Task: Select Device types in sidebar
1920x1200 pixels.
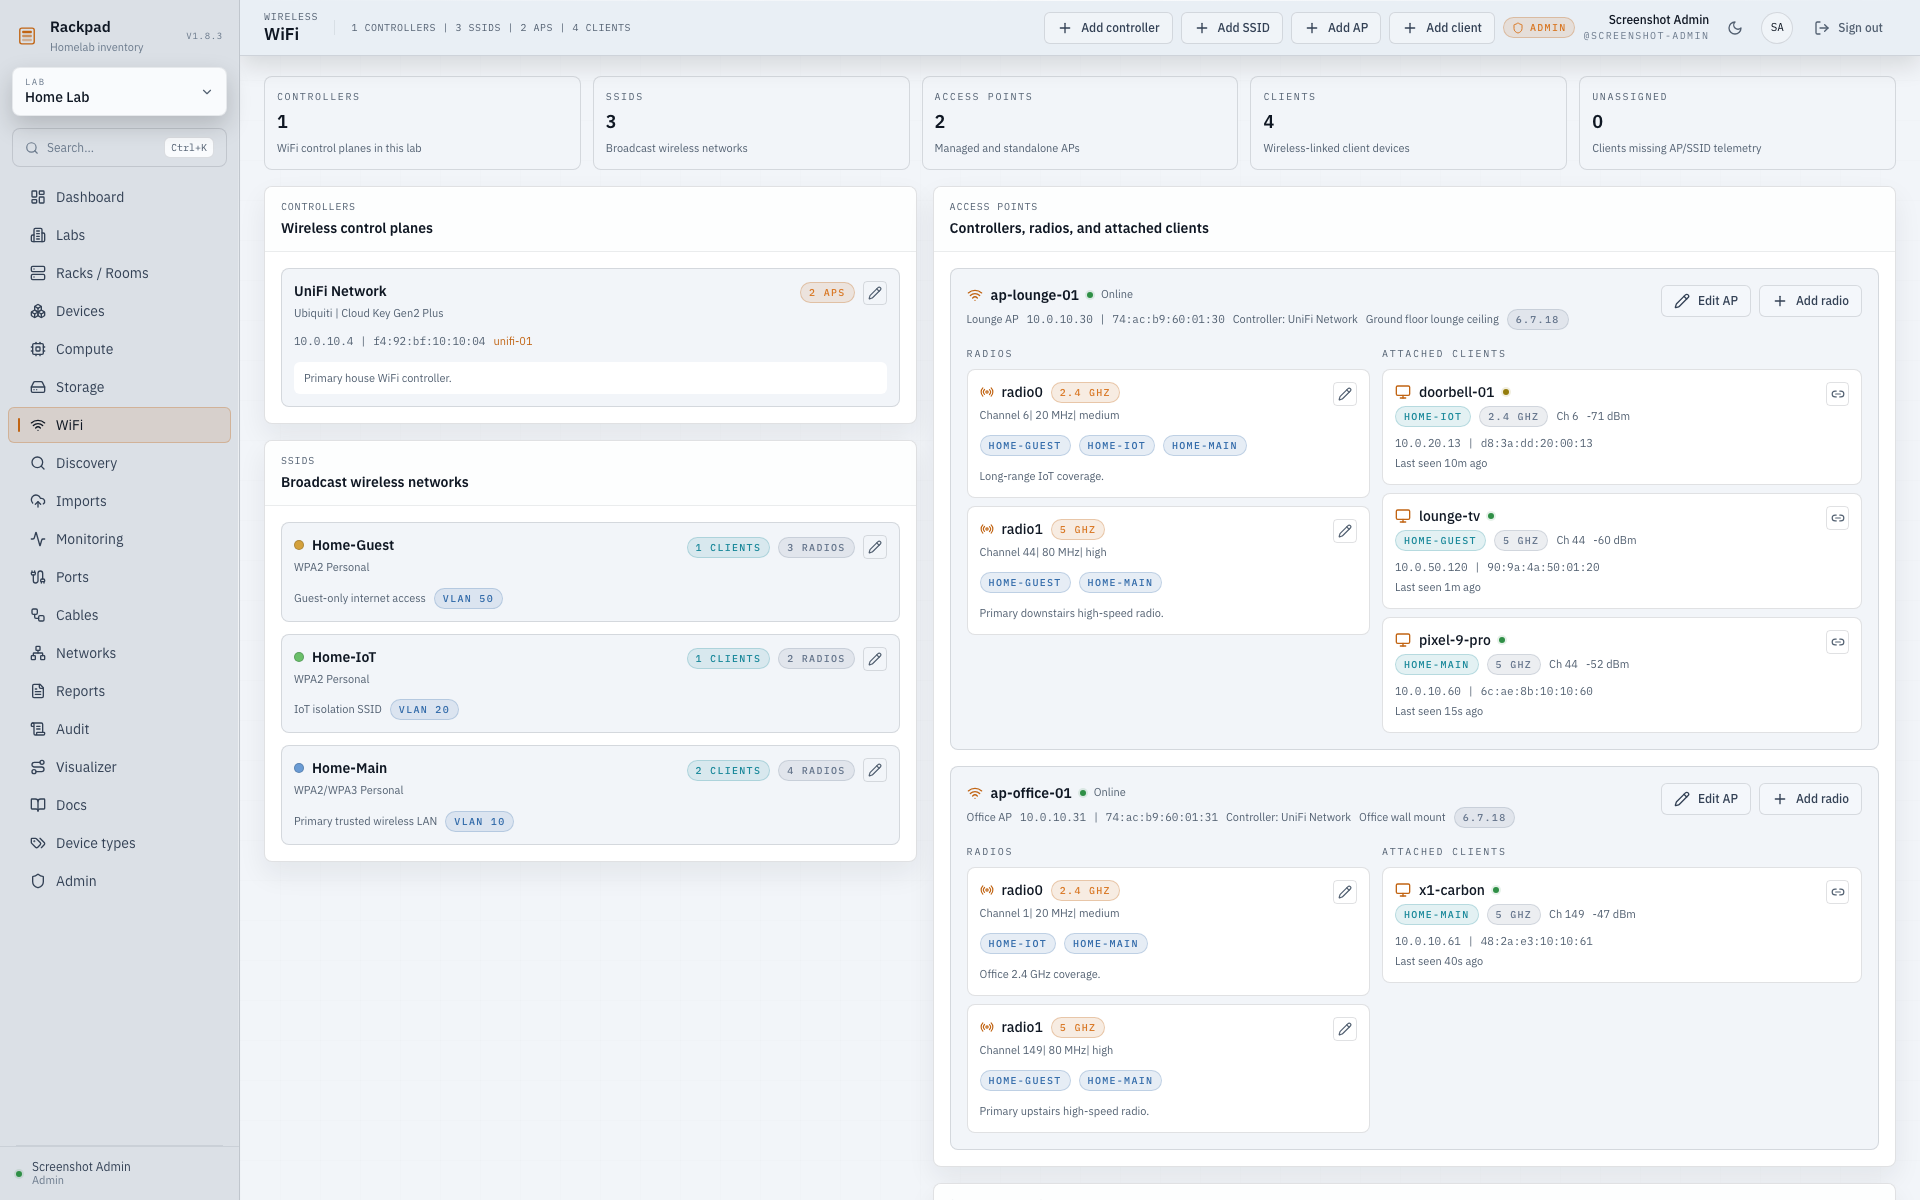Action: tap(119, 843)
